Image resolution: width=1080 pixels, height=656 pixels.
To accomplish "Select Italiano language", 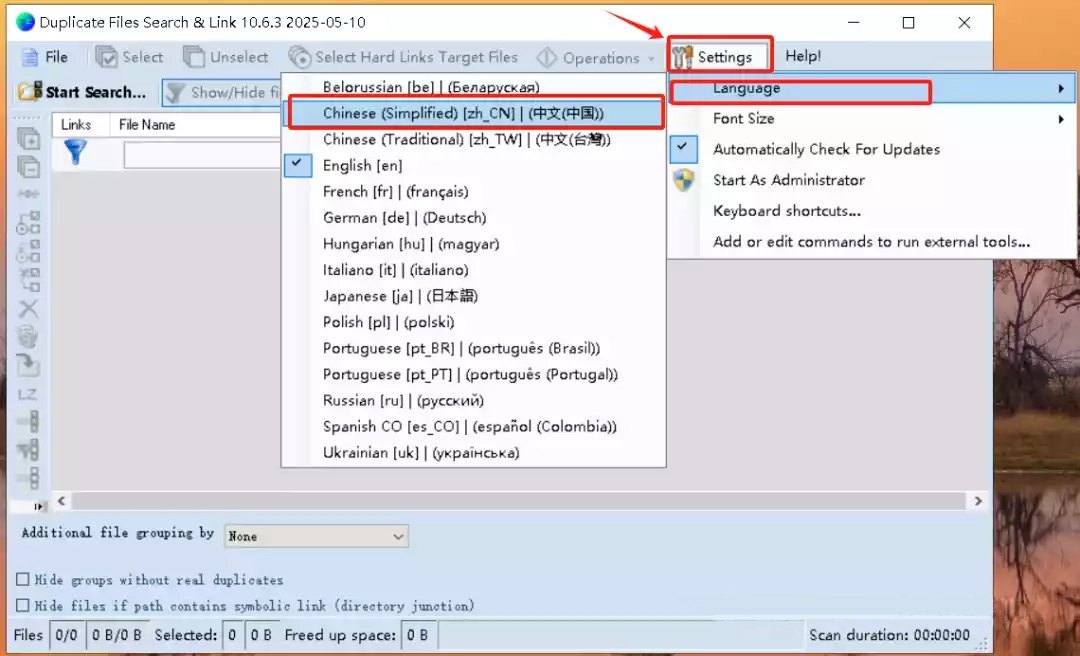I will (x=474, y=270).
